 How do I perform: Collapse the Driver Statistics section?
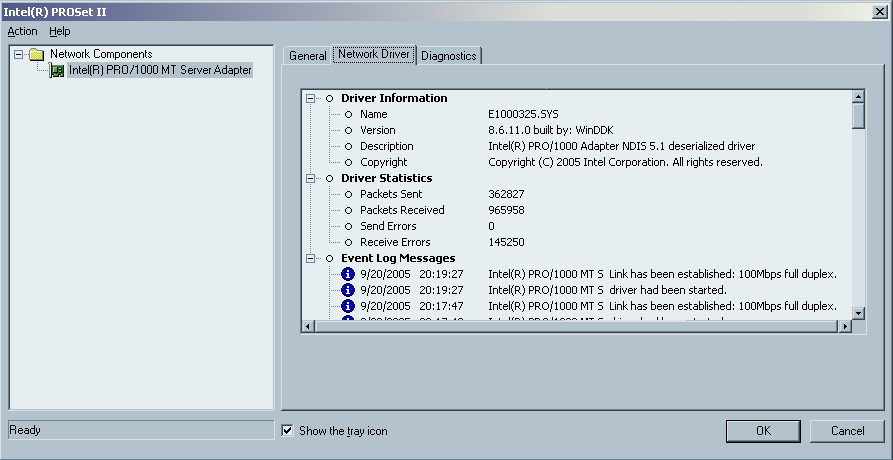310,179
